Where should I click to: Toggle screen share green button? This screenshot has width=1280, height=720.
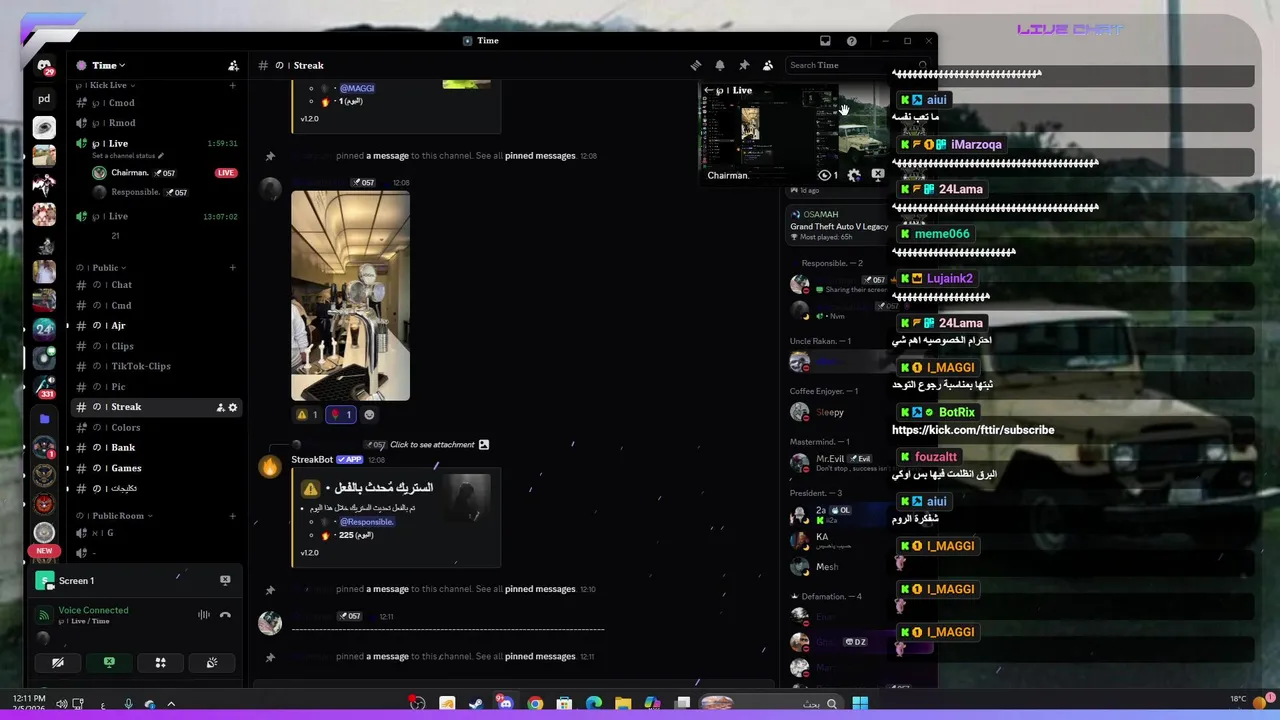[109, 662]
